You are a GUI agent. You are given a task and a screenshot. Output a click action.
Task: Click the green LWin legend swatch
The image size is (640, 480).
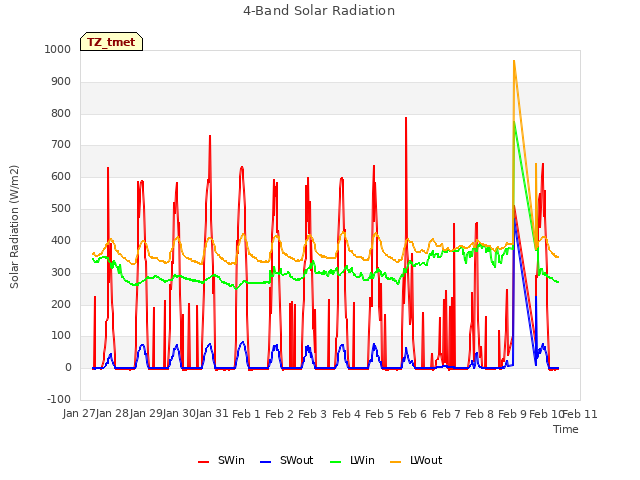click(x=335, y=462)
